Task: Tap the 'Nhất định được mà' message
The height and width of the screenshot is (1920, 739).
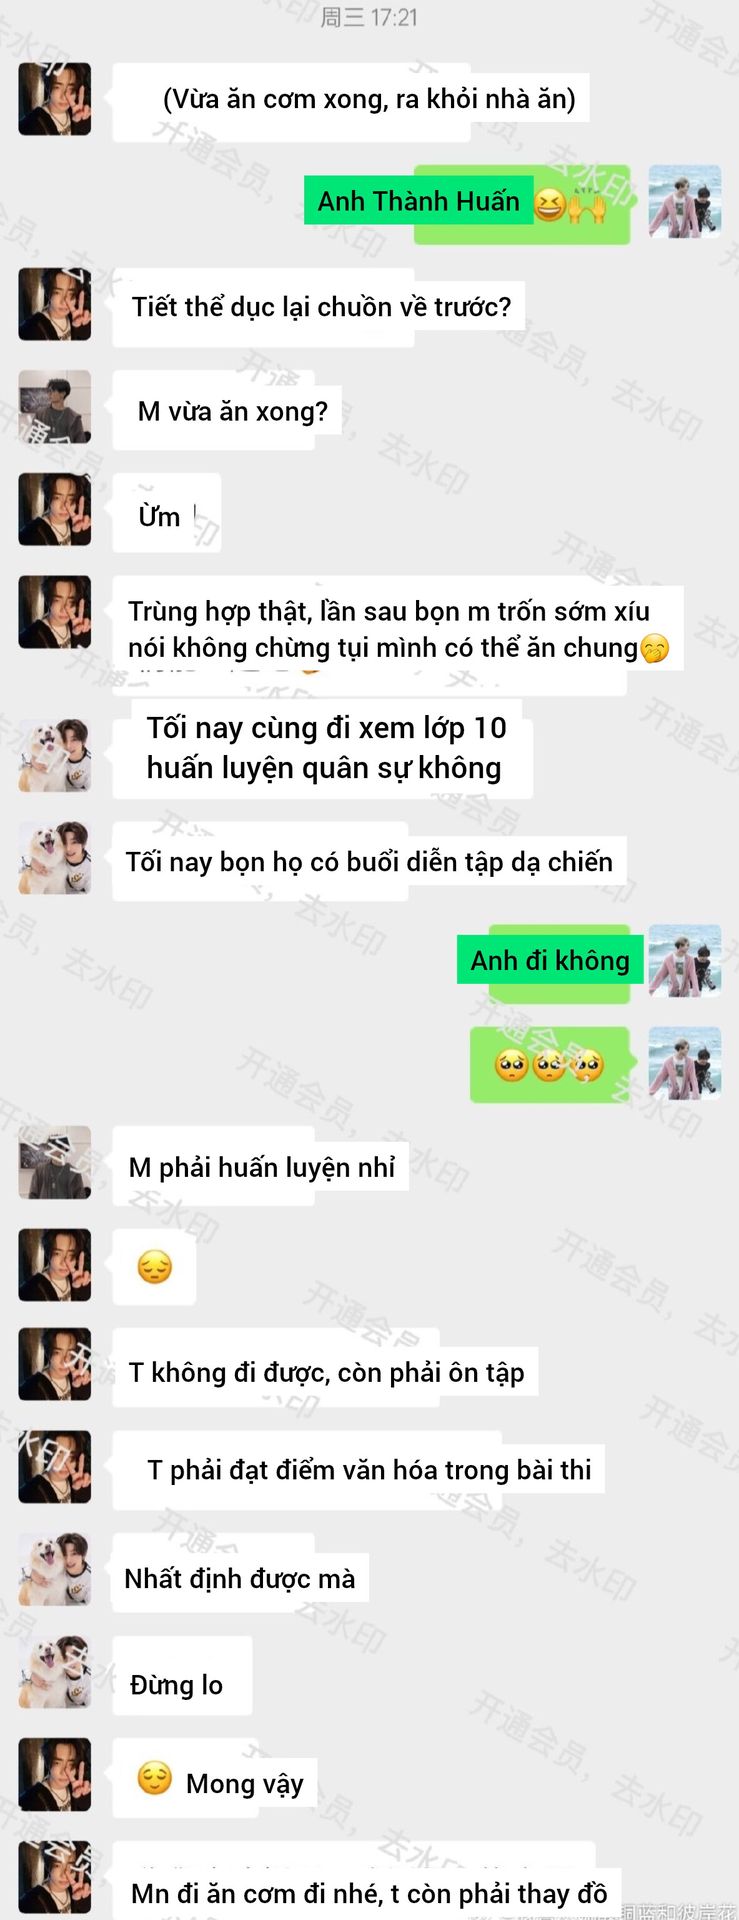Action: (240, 1576)
